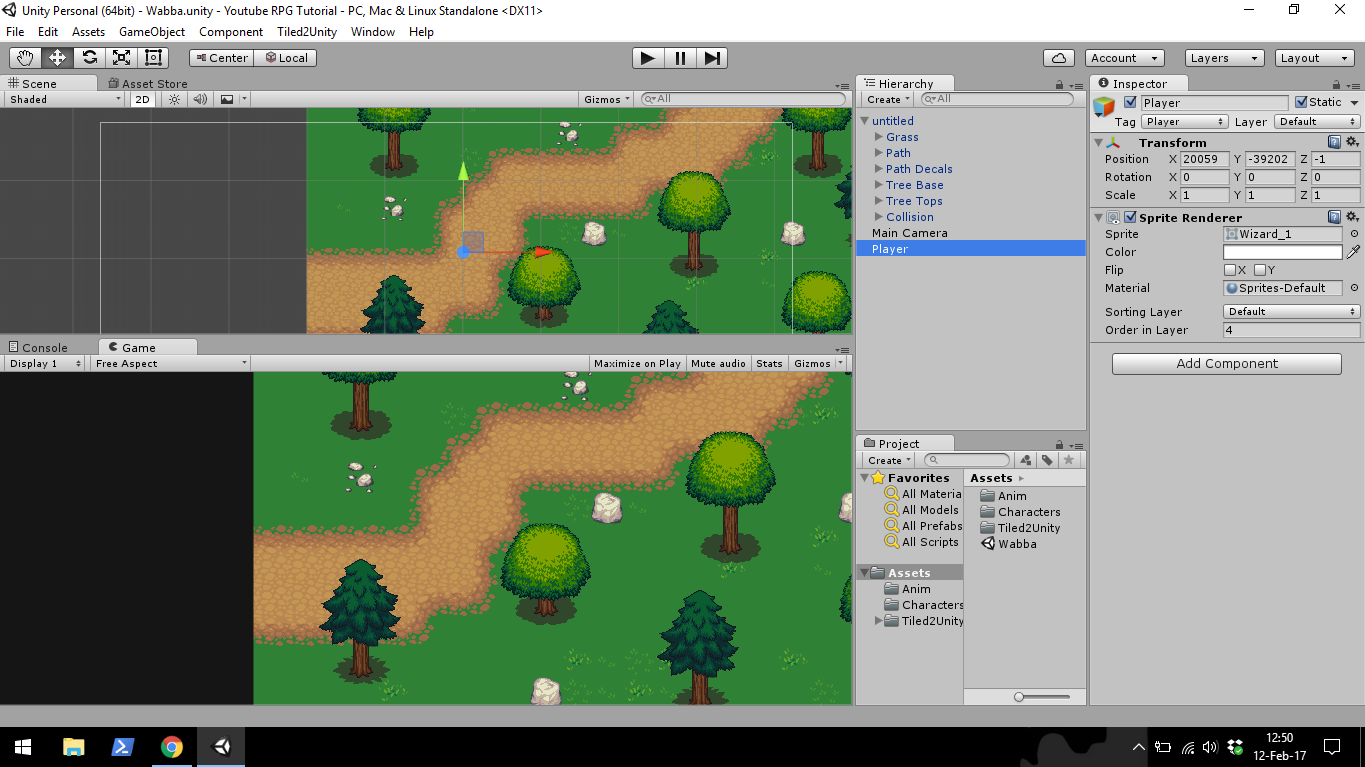Toggle scene audio speaker icon
The height and width of the screenshot is (767, 1365).
[x=200, y=99]
